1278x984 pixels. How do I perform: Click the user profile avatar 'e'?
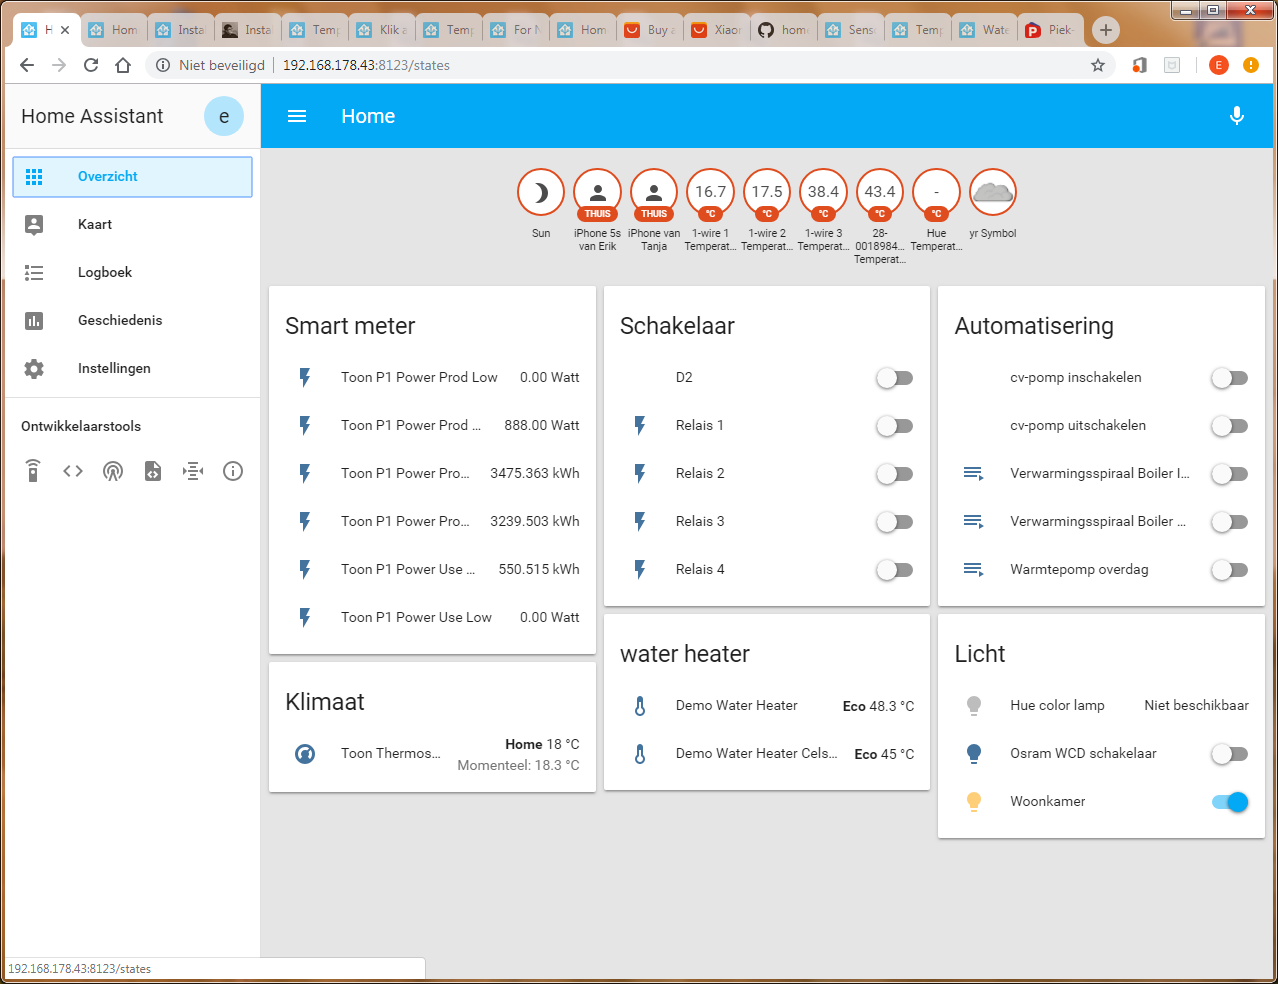click(x=224, y=116)
